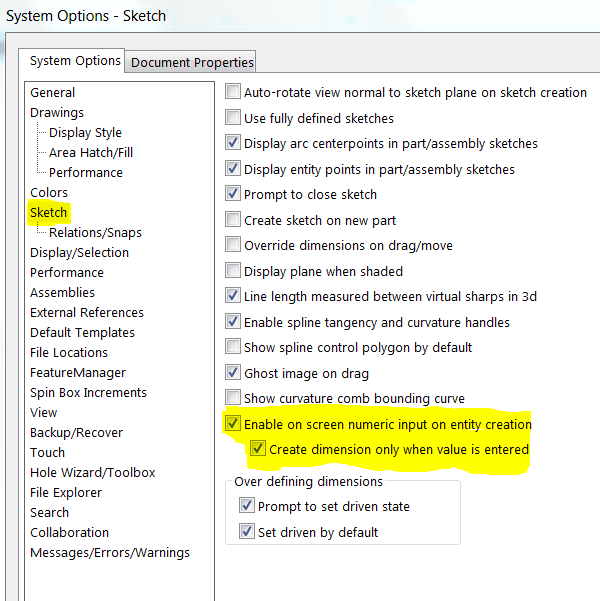Check Show spline control polygon by default
Screen dimensions: 600x601
[x=233, y=346]
